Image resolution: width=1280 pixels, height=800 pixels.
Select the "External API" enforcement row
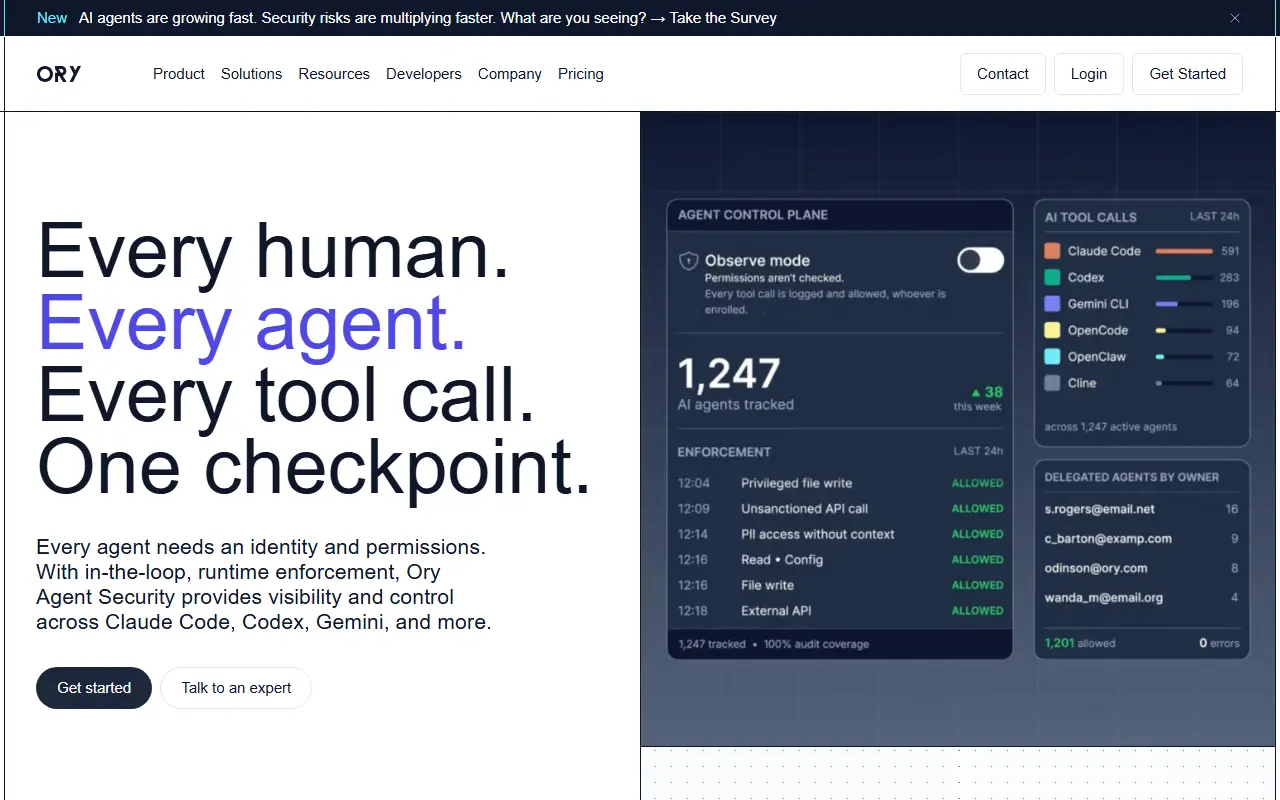pyautogui.click(x=840, y=611)
